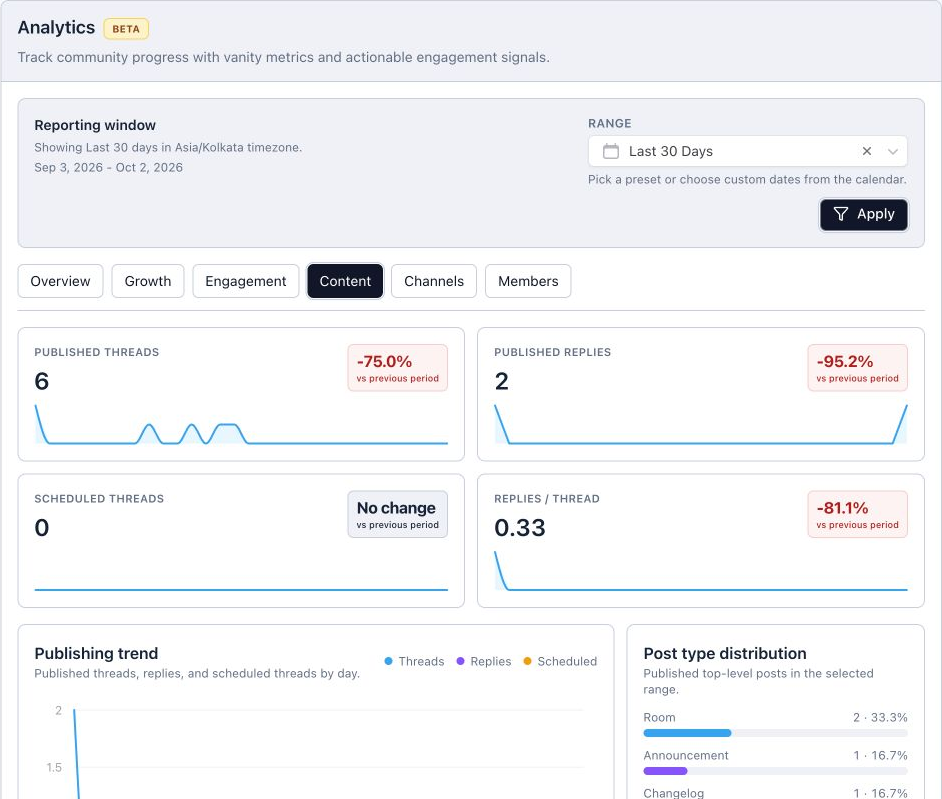
Task: Click the -75.0% Published Threads change badge
Action: point(398,368)
